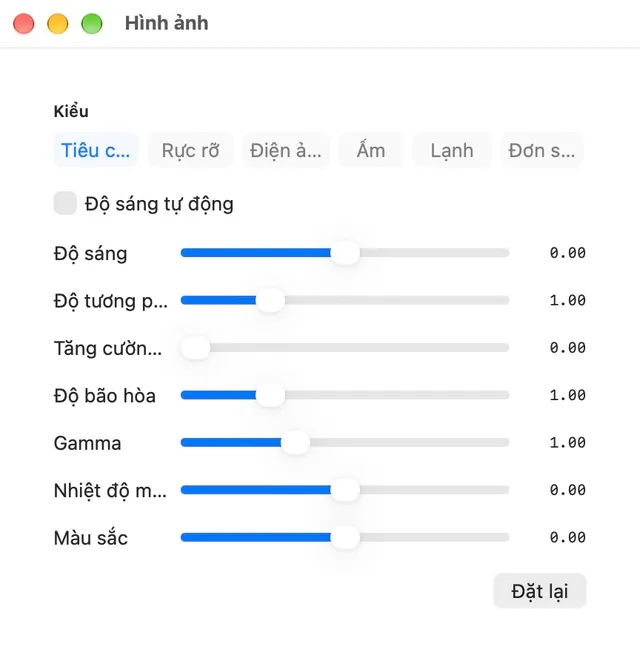The image size is (640, 661).
Task: Click the Gamma label
Action: 88,443
